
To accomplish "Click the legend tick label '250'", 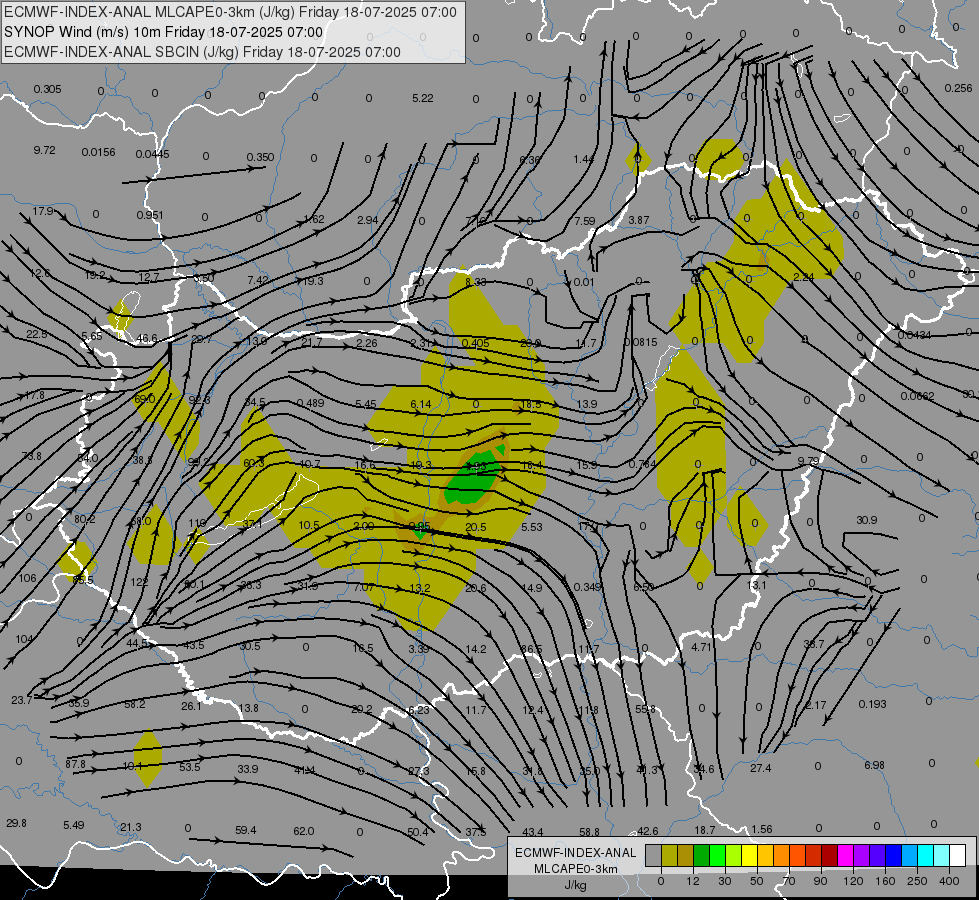I will click(x=917, y=881).
